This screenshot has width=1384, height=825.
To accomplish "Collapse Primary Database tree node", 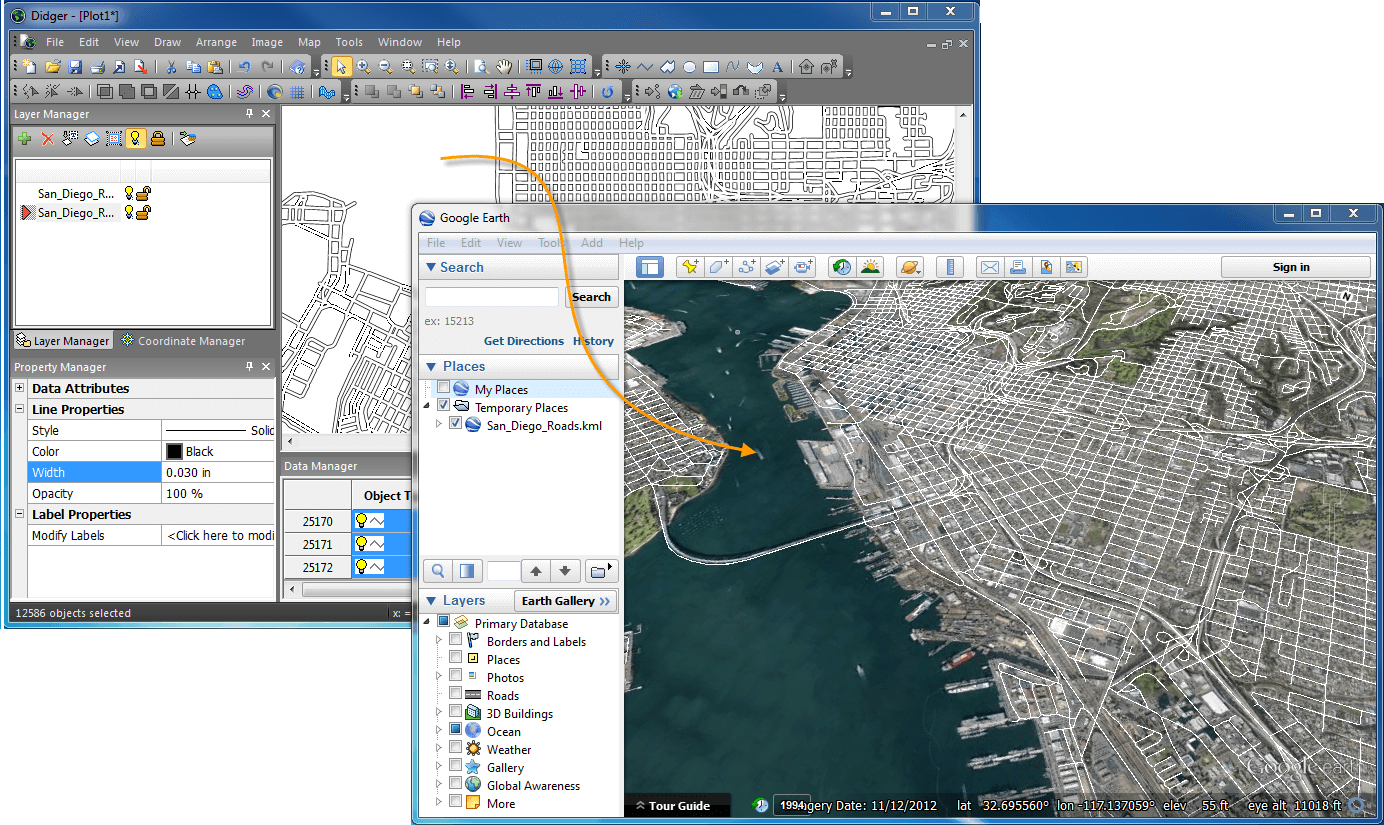I will 428,622.
